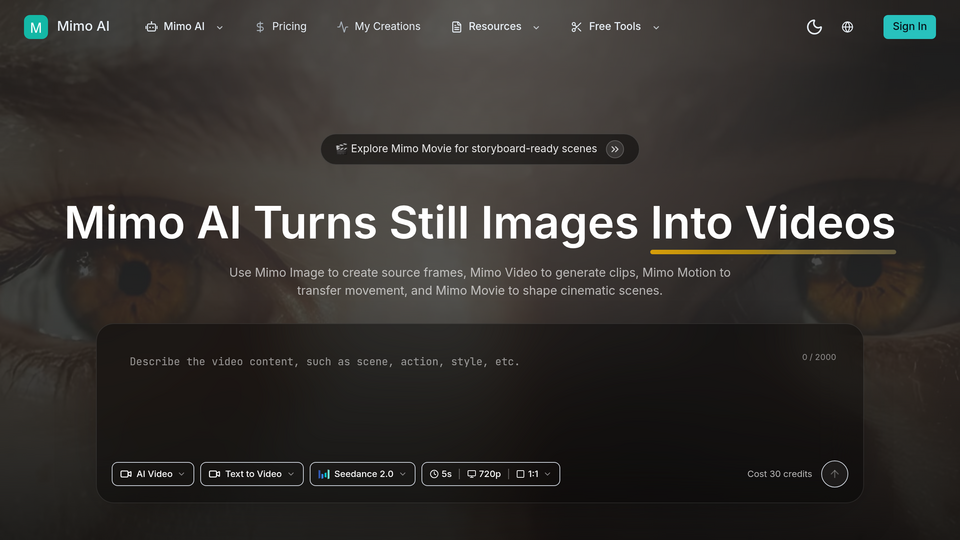Expand the Free Tools chevron arrow

pyautogui.click(x=656, y=28)
